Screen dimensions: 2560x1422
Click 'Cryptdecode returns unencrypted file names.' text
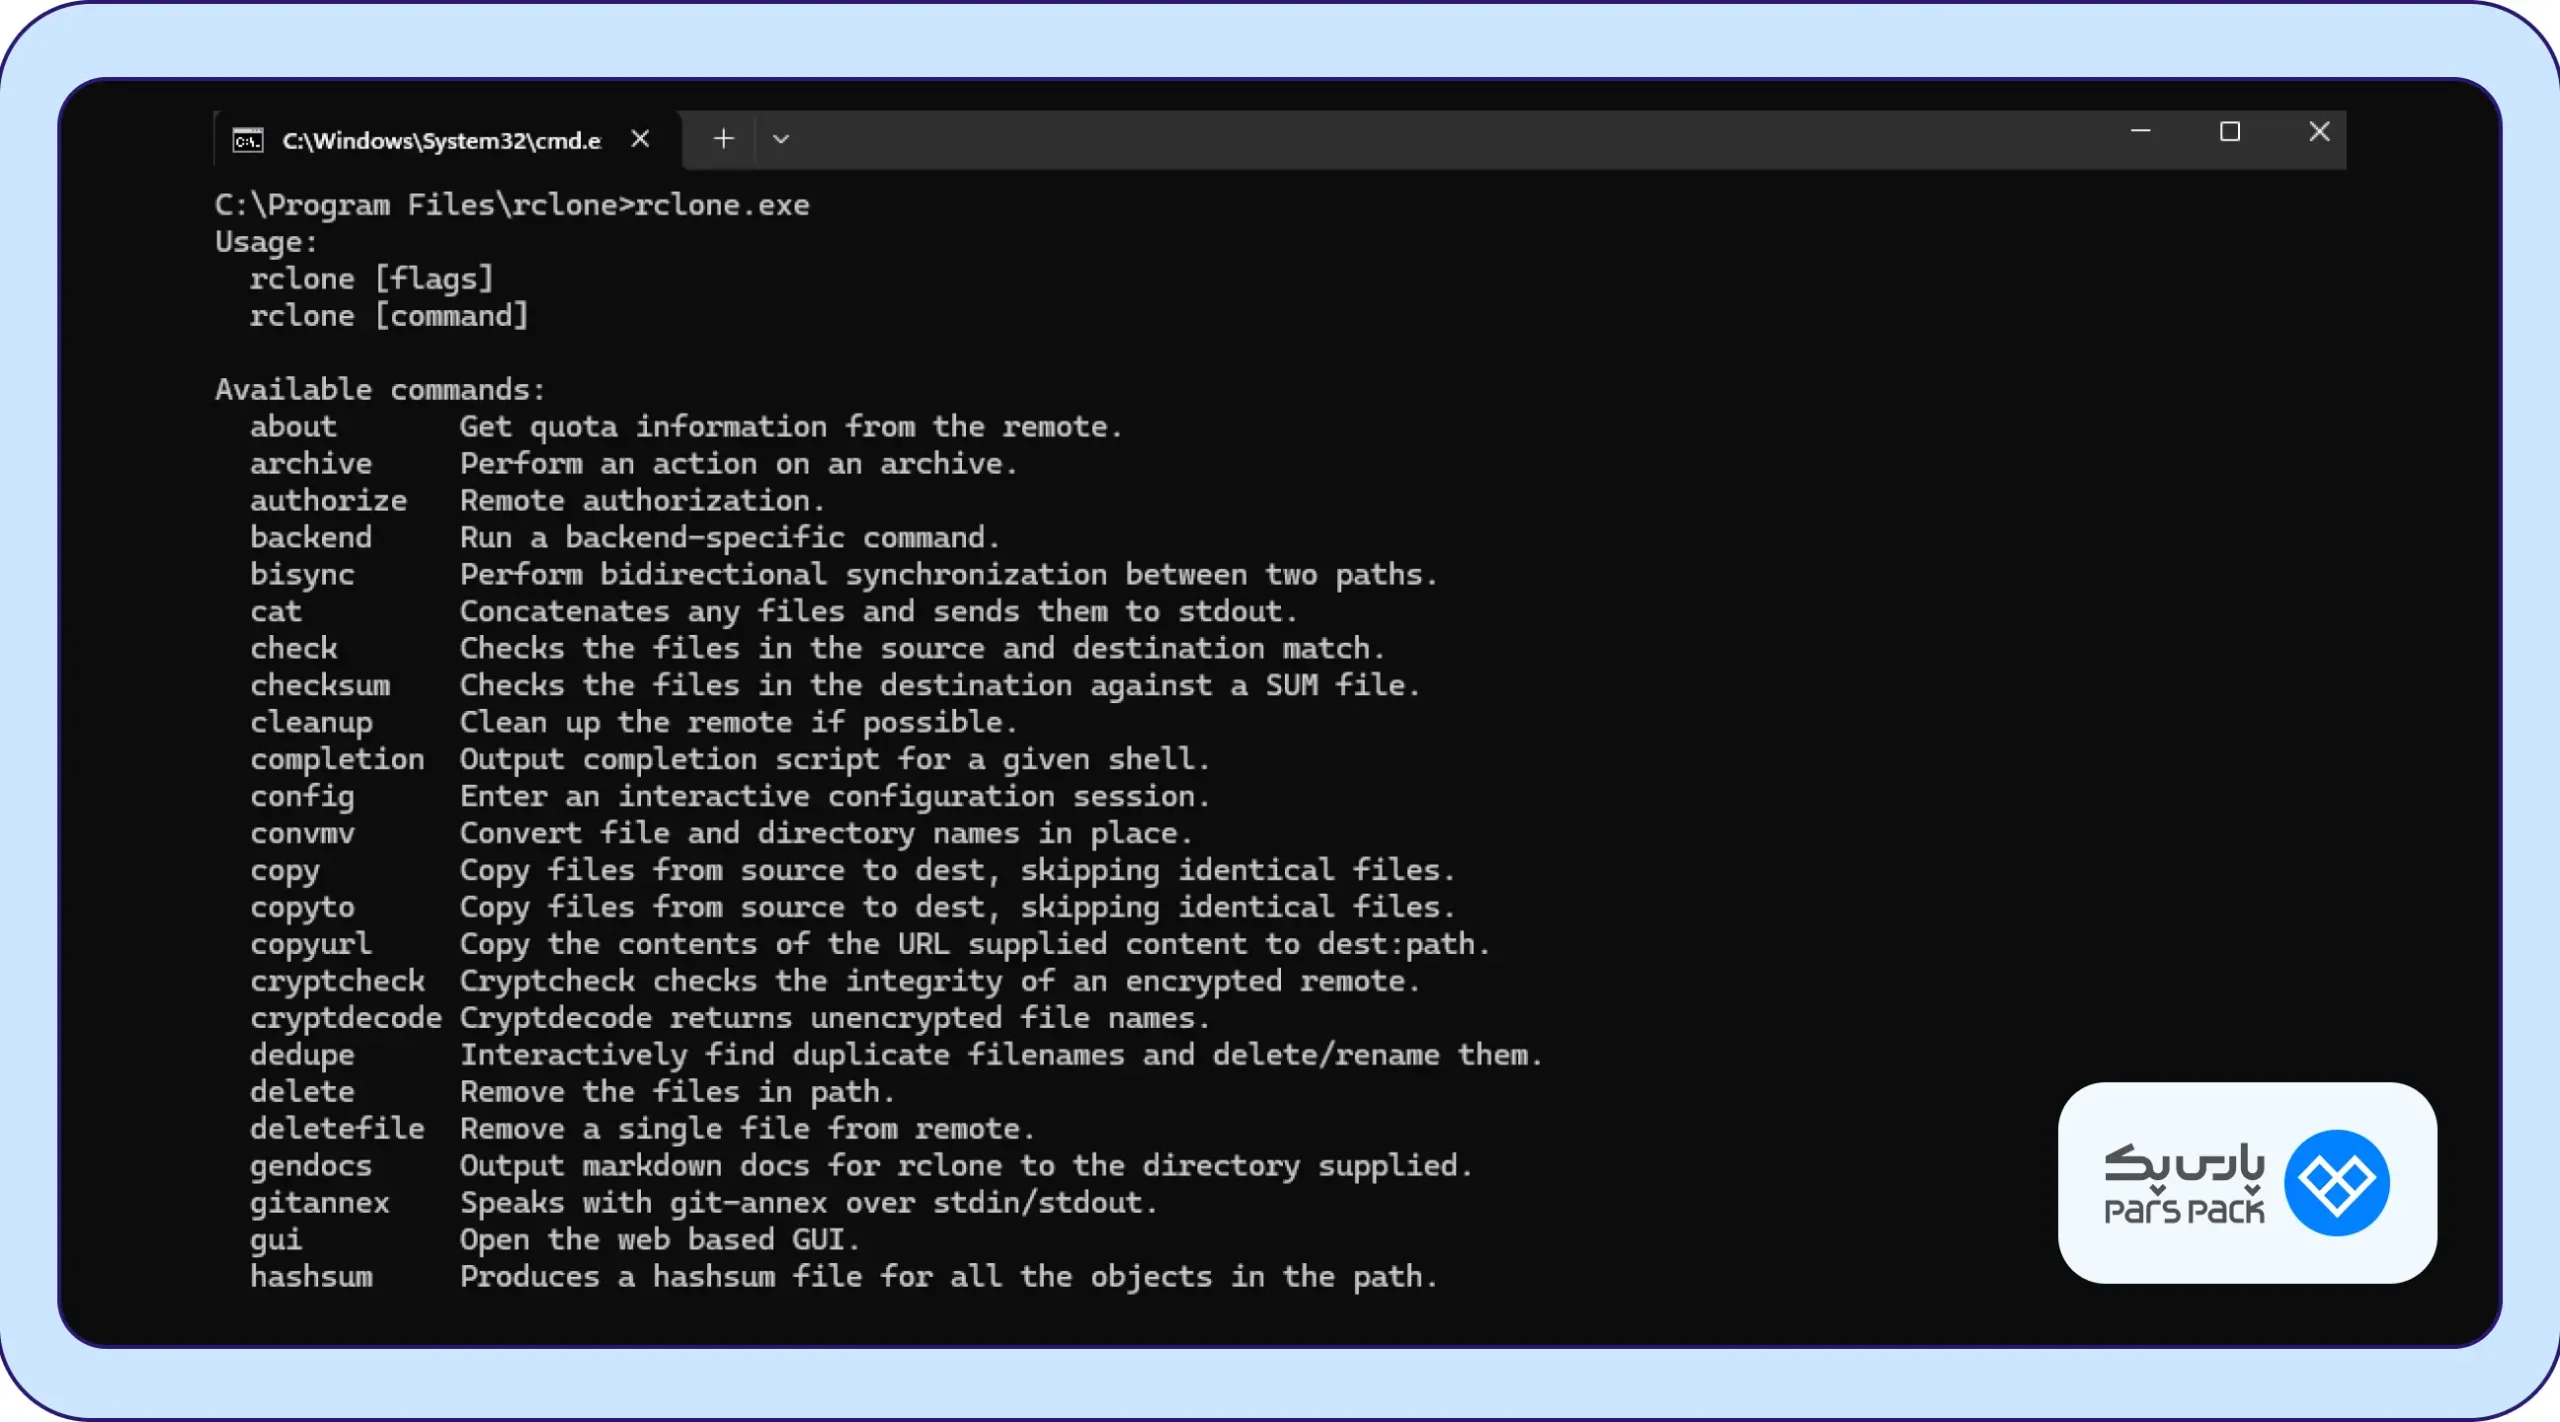835,1018
